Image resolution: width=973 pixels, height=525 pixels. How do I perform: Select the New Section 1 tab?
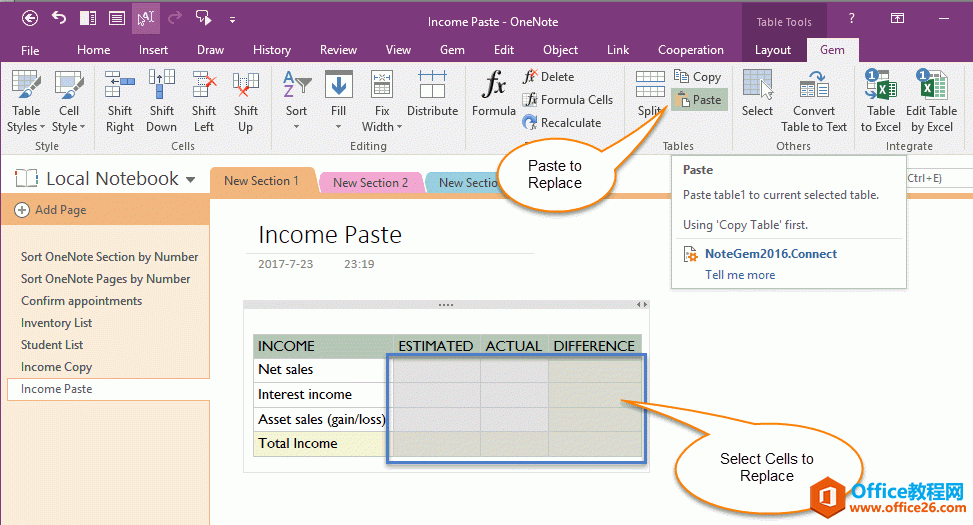(x=261, y=181)
